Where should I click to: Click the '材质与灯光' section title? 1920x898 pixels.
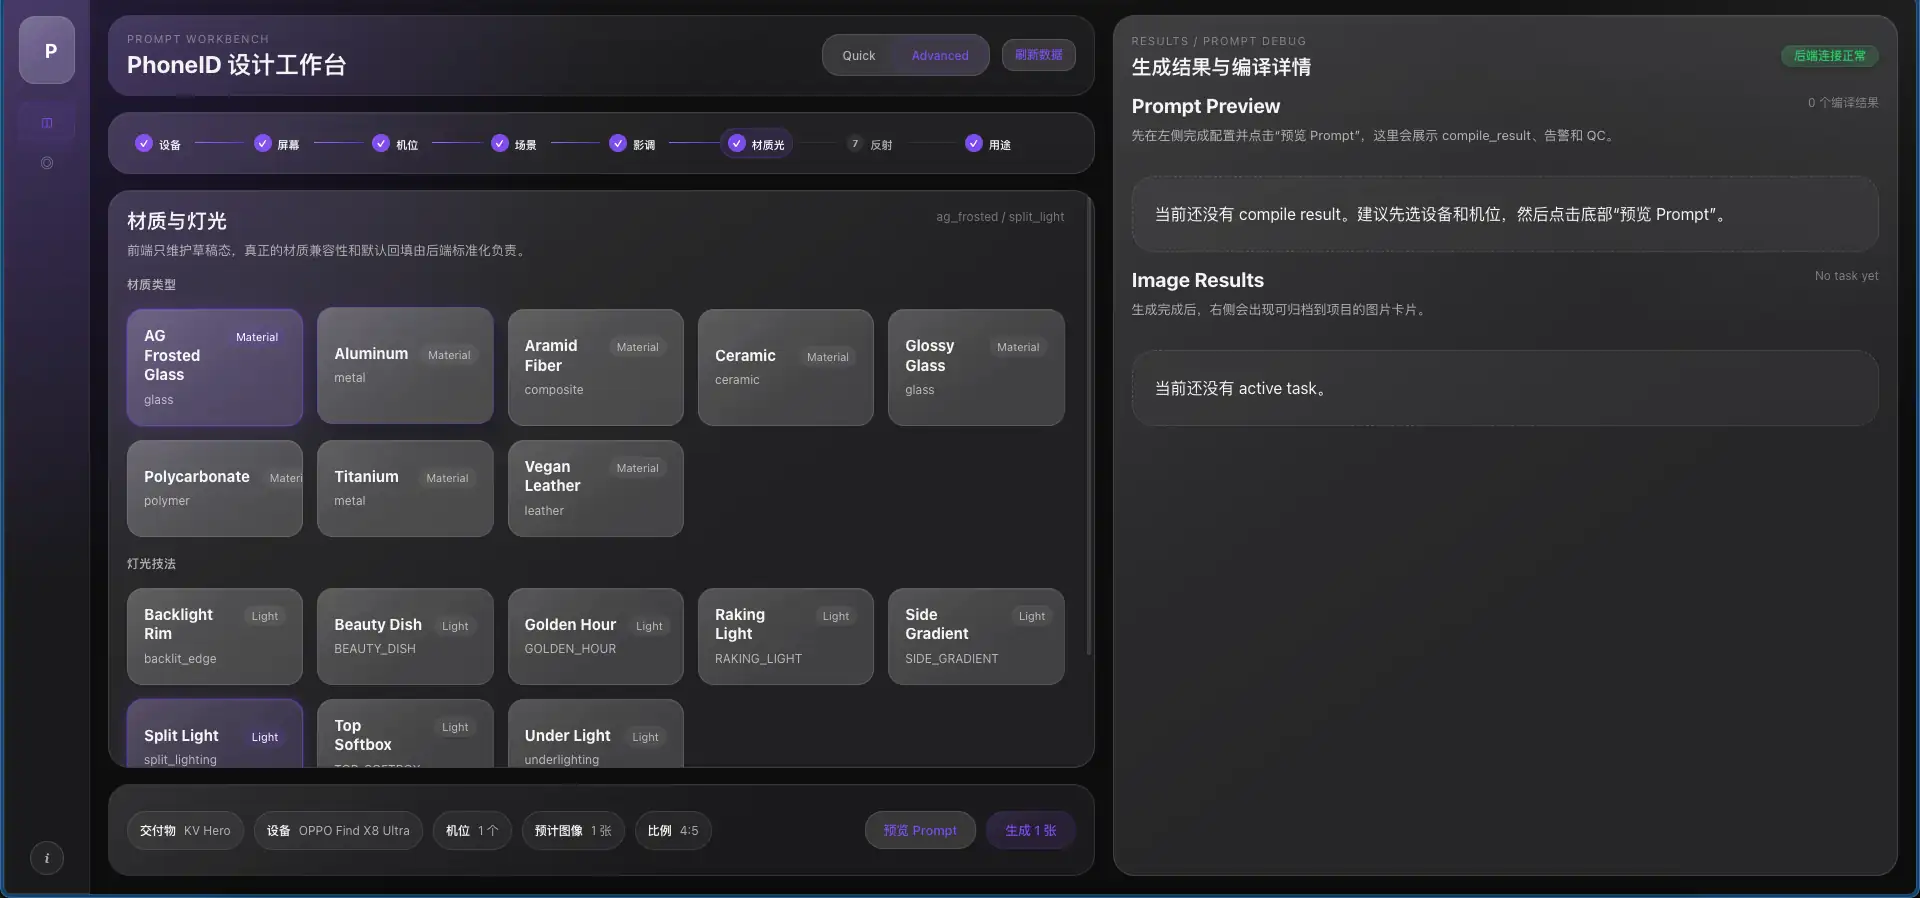click(177, 221)
